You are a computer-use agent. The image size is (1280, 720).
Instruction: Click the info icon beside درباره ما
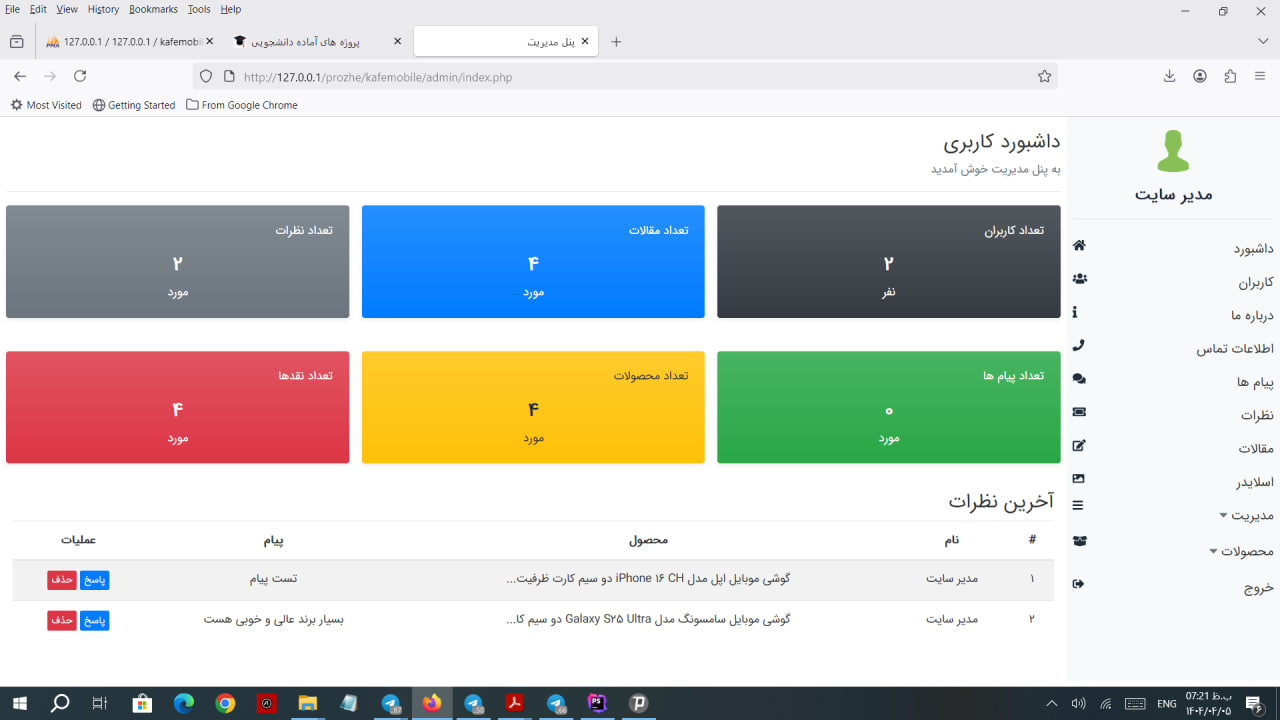[x=1075, y=312]
